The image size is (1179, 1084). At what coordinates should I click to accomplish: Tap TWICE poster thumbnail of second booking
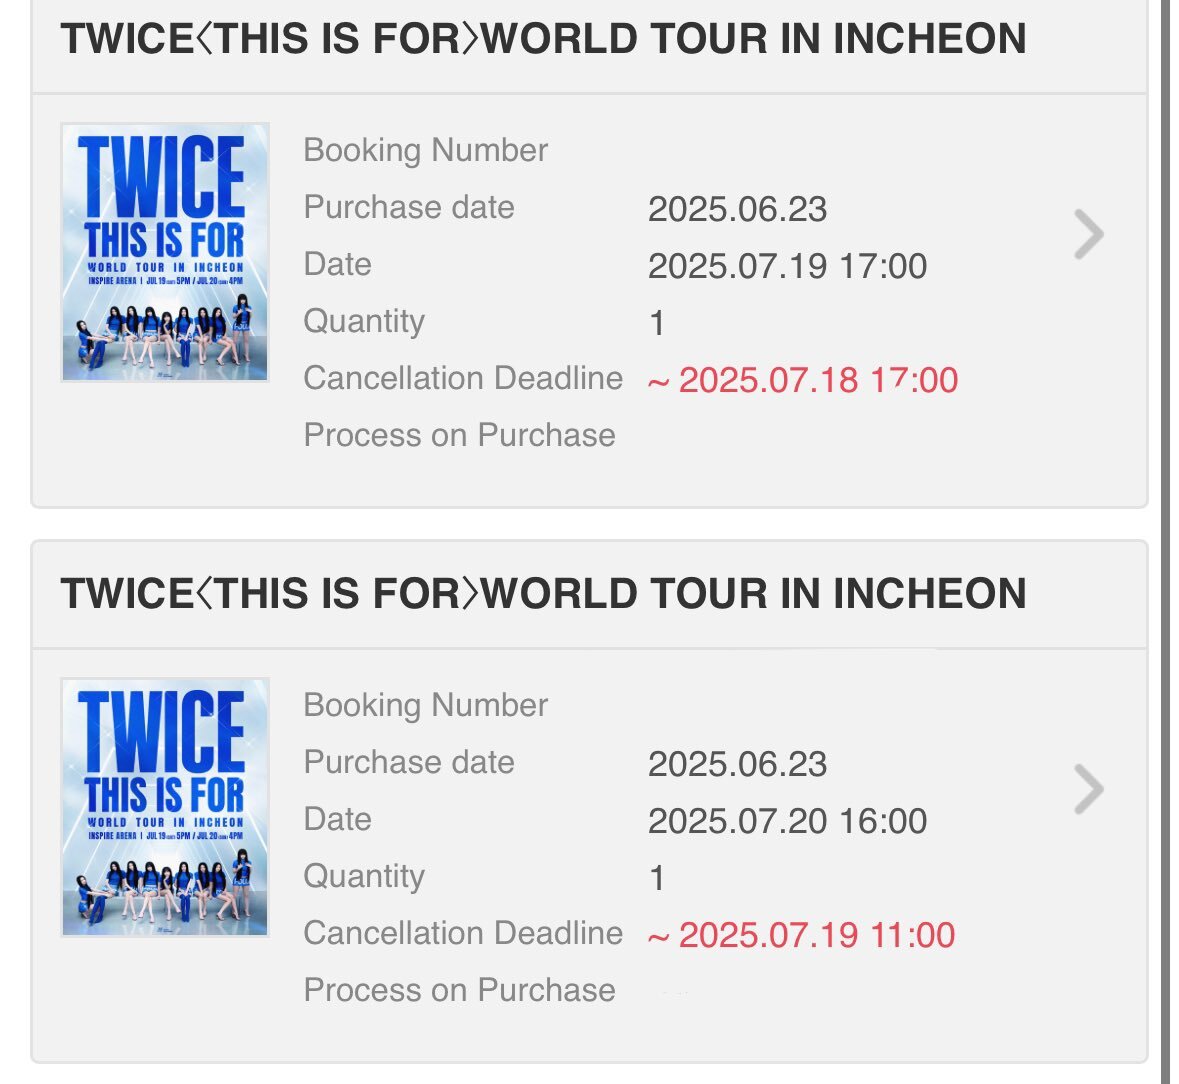tap(165, 807)
